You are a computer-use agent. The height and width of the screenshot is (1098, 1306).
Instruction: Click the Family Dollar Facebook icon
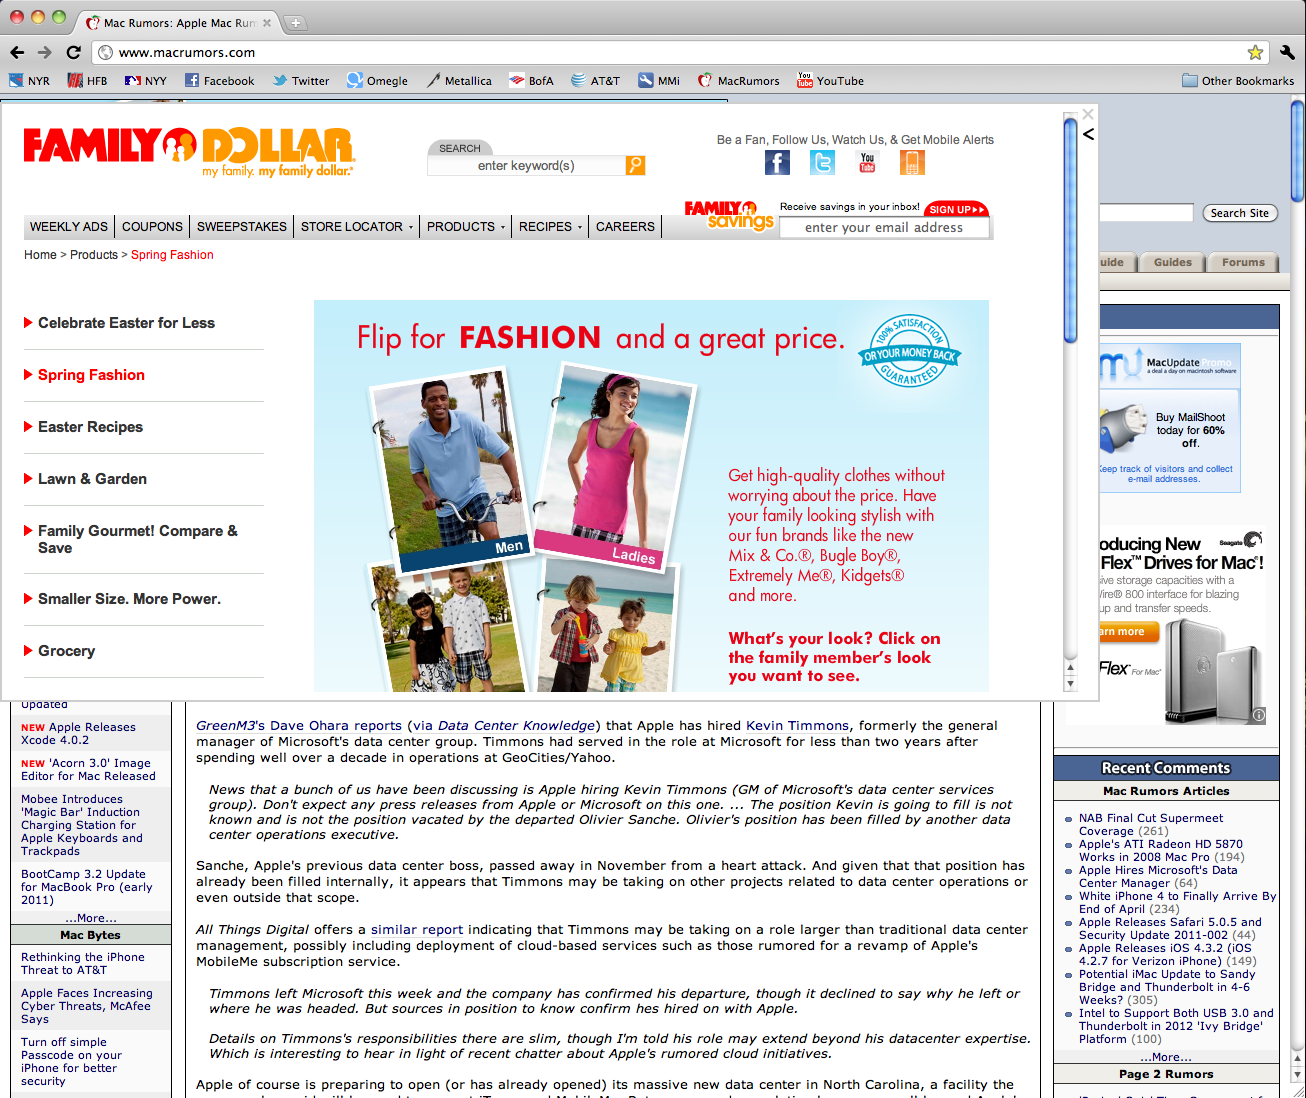777,162
